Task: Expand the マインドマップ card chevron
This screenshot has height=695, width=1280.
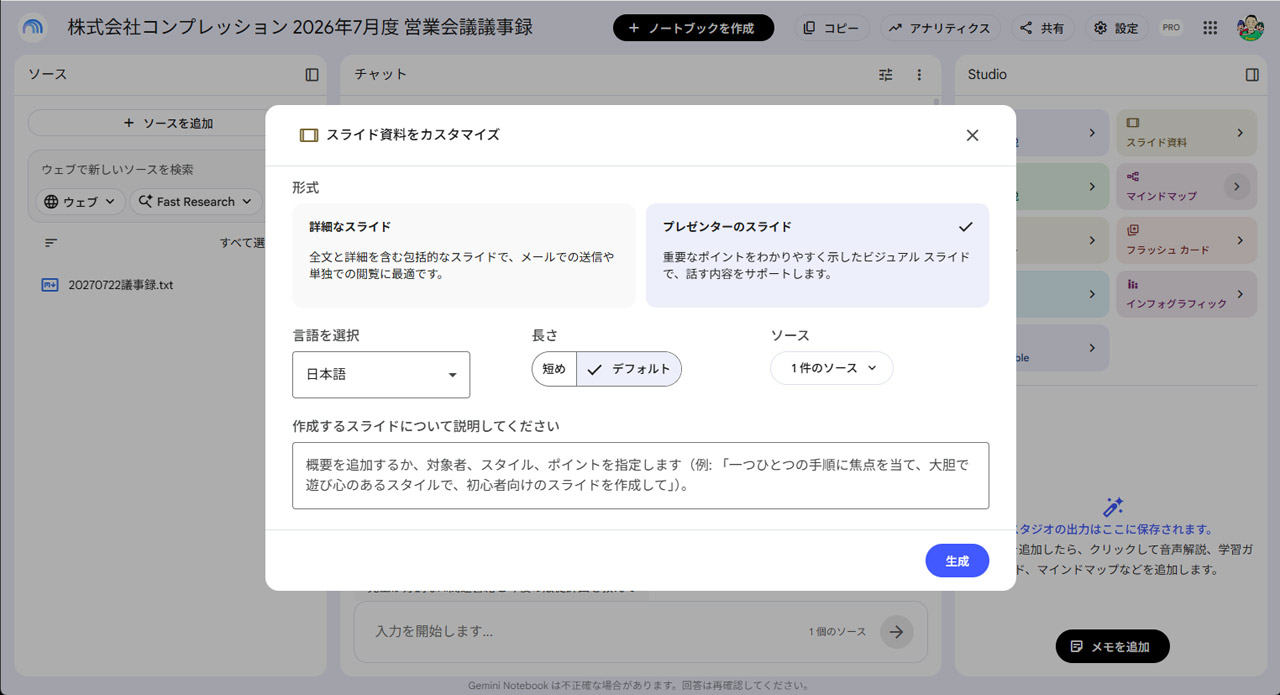Action: (1237, 187)
